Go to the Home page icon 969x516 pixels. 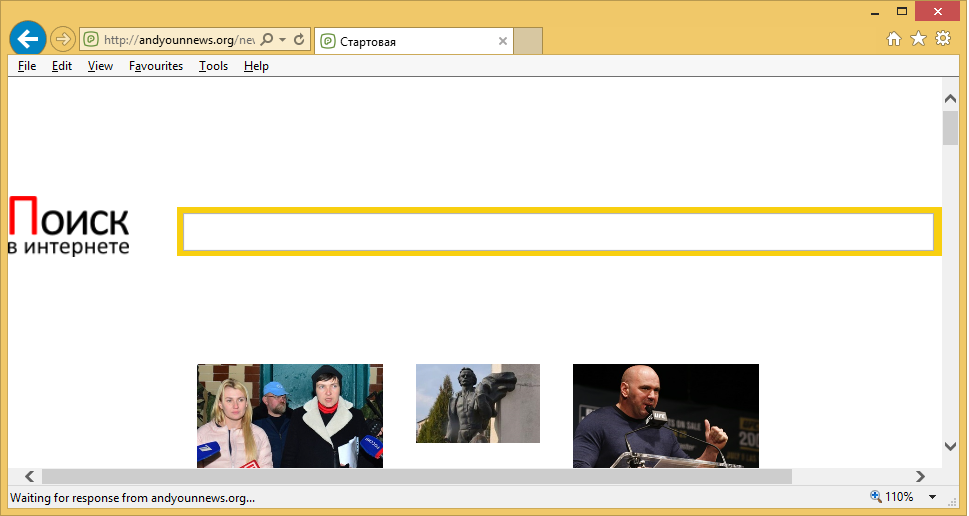[894, 39]
